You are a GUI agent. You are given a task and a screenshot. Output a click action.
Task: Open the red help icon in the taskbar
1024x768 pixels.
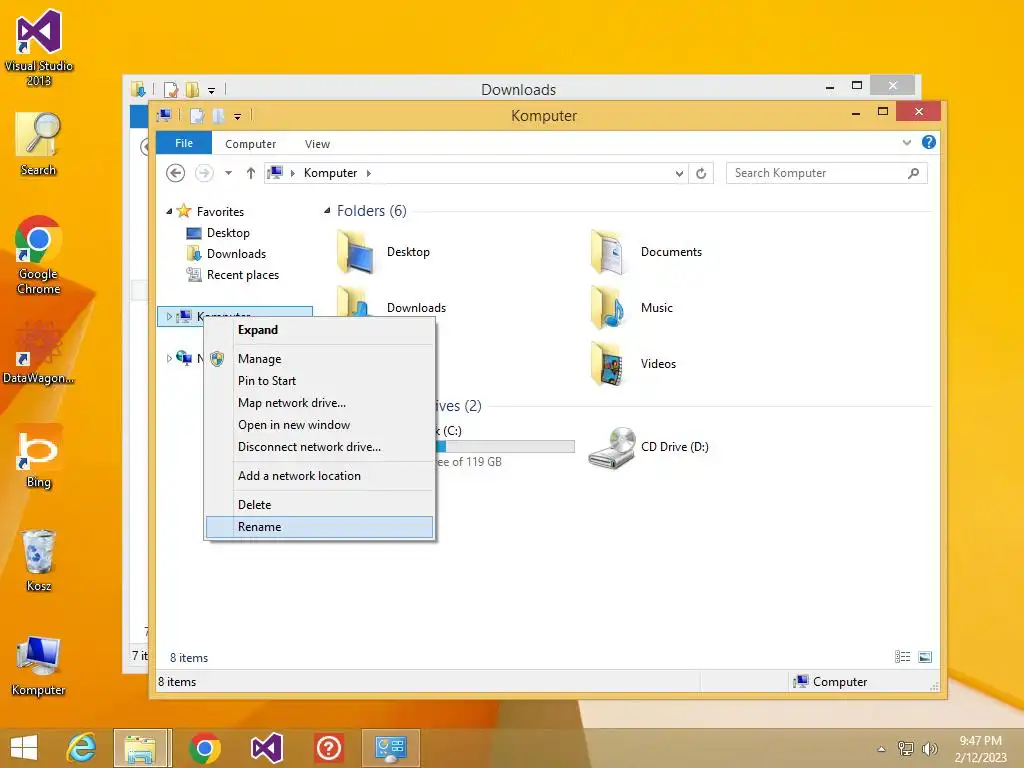pos(328,748)
